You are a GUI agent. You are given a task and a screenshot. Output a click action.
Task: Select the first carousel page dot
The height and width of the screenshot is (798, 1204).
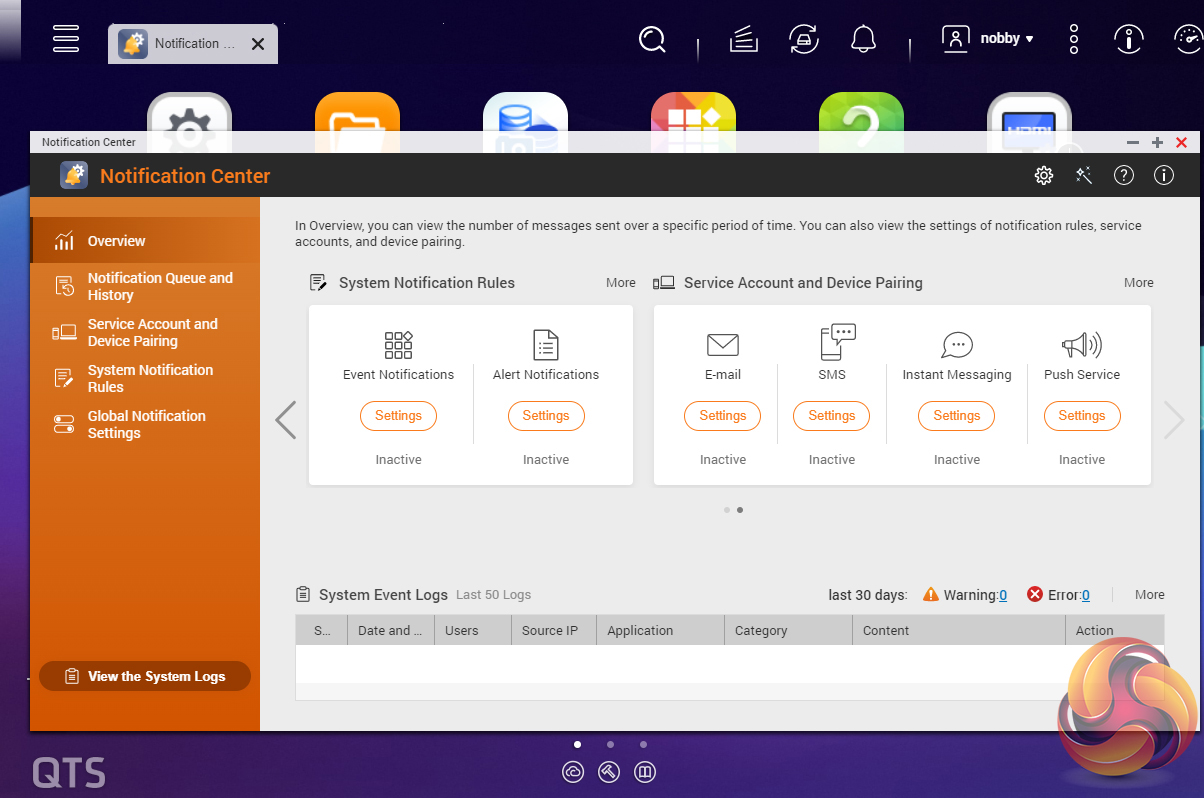click(727, 510)
